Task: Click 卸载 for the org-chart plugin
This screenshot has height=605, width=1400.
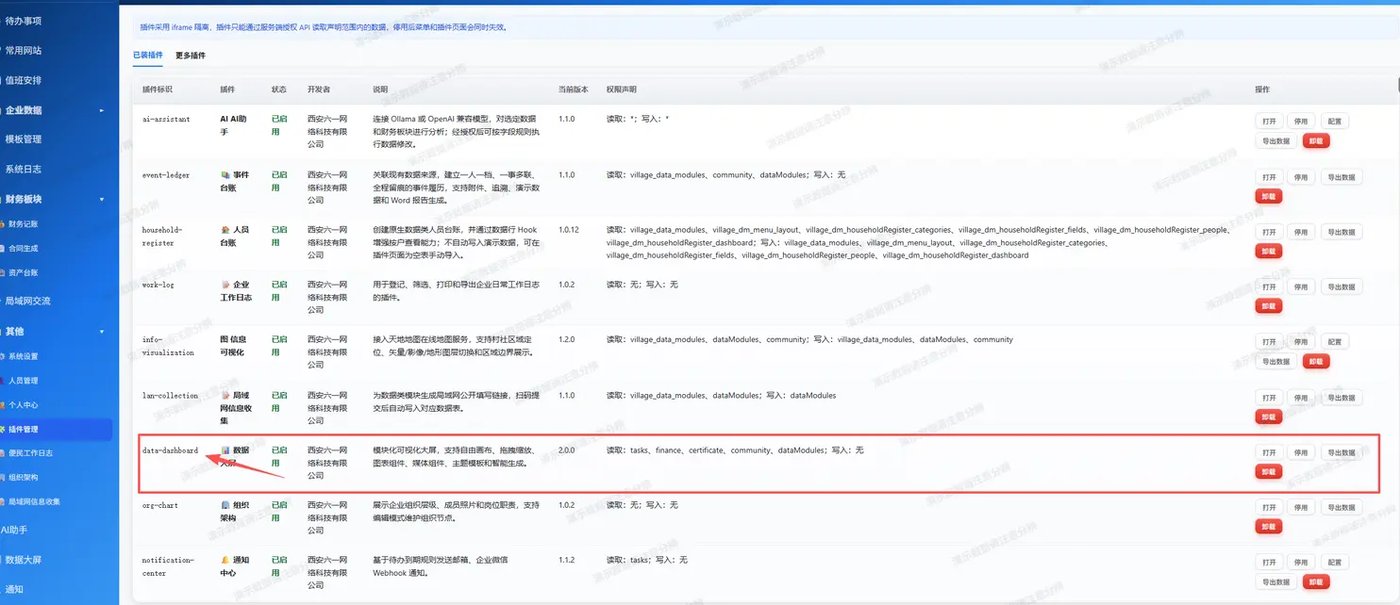Action: 1269,527
